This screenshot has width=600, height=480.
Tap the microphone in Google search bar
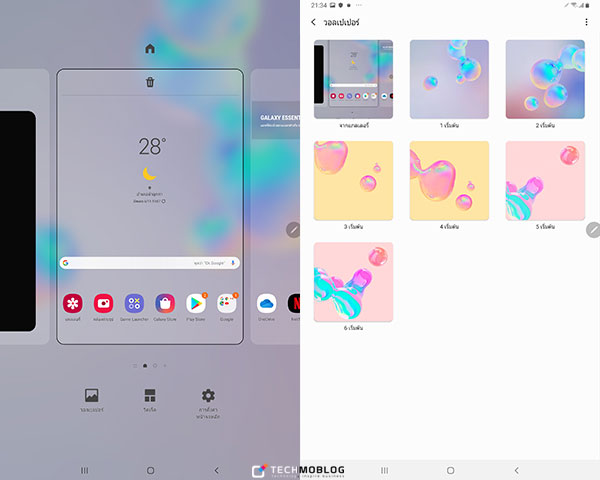pyautogui.click(x=233, y=263)
